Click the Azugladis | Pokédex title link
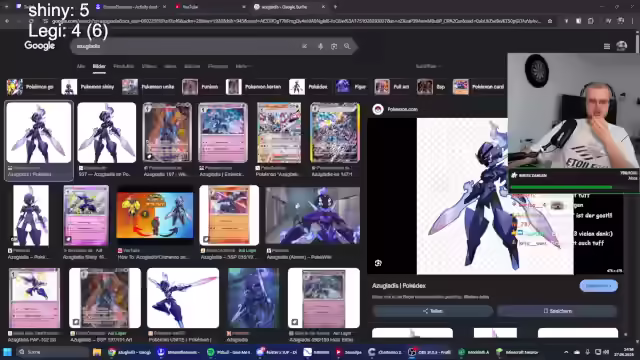The image size is (640, 360). tap(399, 286)
